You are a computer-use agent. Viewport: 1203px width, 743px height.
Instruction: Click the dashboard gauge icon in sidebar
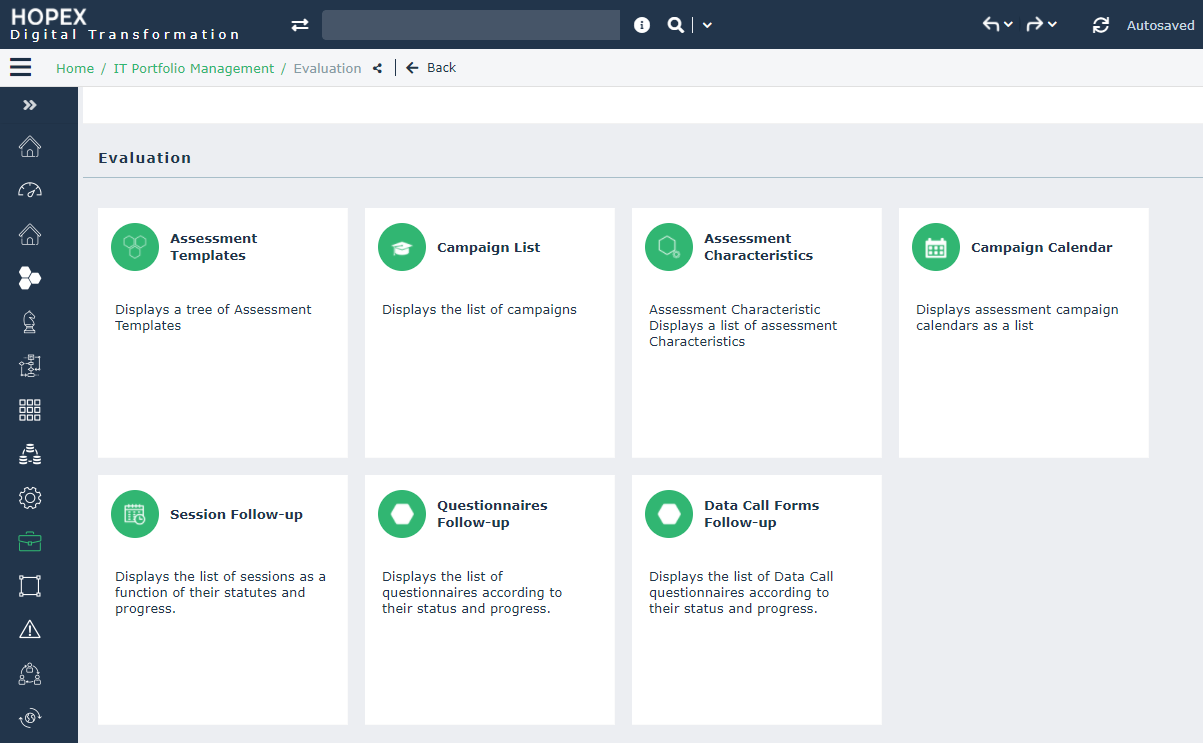(30, 190)
